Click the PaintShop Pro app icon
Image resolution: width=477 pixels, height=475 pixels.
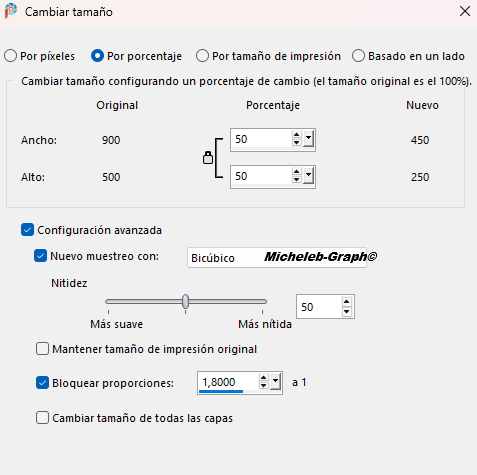(x=11, y=11)
